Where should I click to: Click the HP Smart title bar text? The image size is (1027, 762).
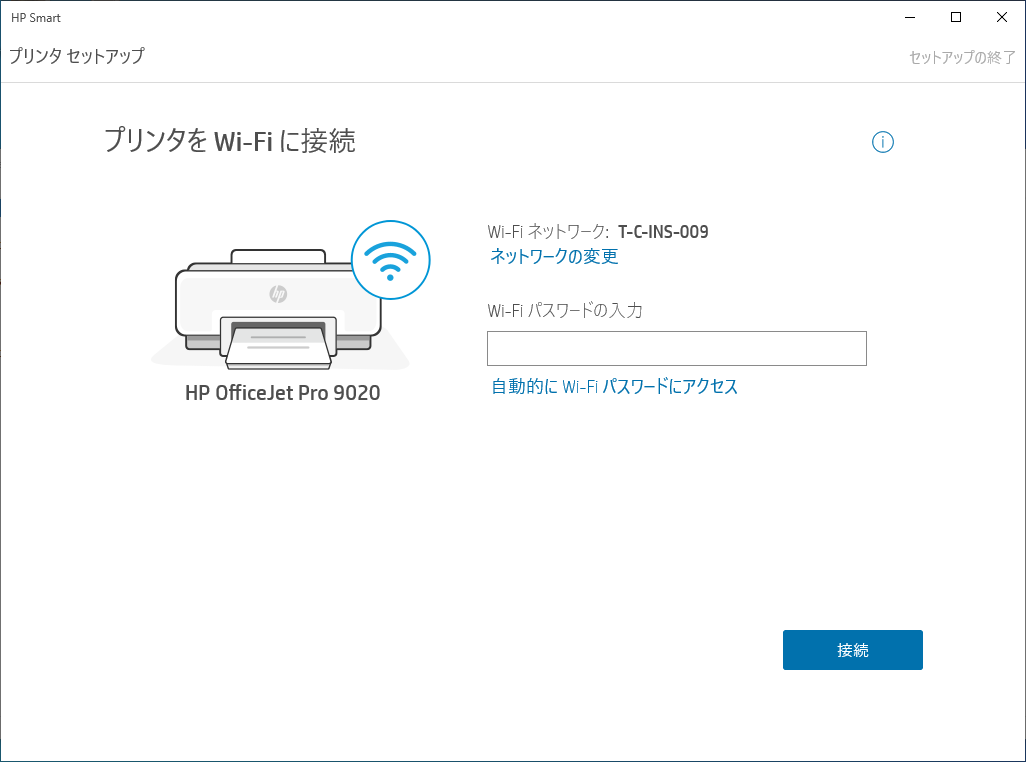35,17
